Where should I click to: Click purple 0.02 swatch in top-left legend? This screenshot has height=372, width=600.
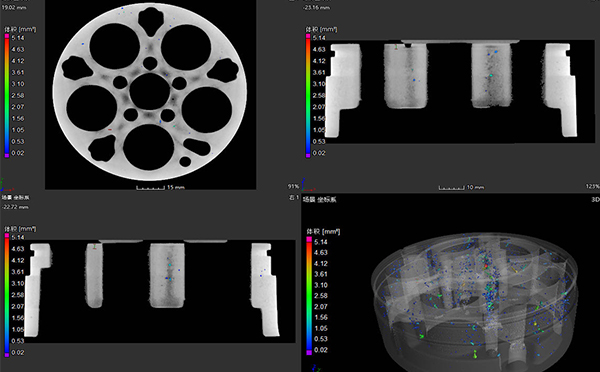pos(7,155)
